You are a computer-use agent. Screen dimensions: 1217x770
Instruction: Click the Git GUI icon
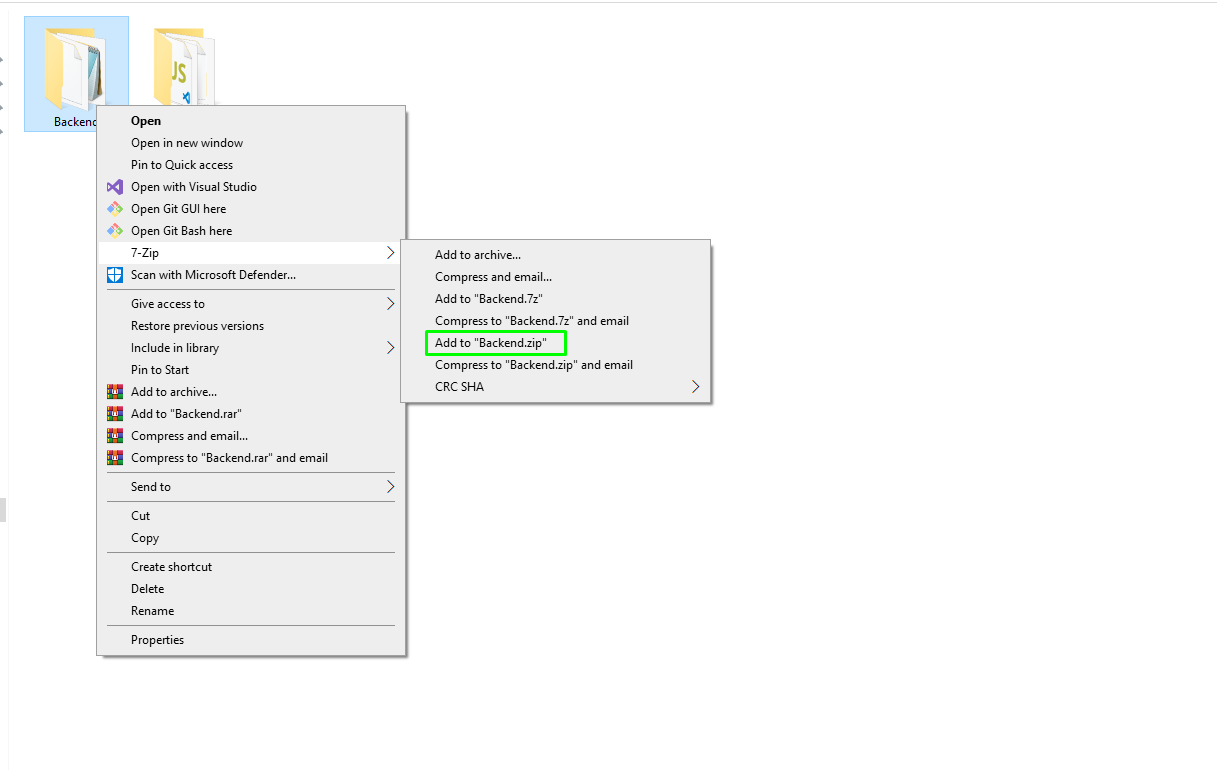[x=114, y=209]
